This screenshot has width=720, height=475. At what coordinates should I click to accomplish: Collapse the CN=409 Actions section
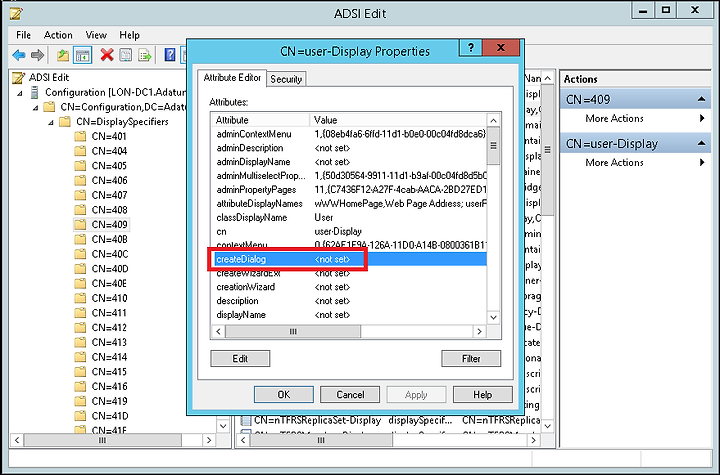point(701,99)
